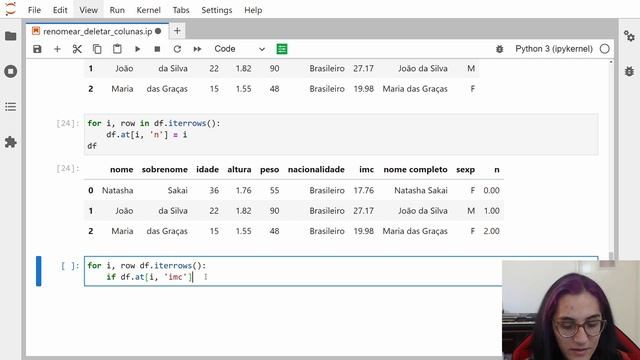The height and width of the screenshot is (360, 640).
Task: Click the 'Natasha Sakai' cell
Action: click(x=420, y=190)
